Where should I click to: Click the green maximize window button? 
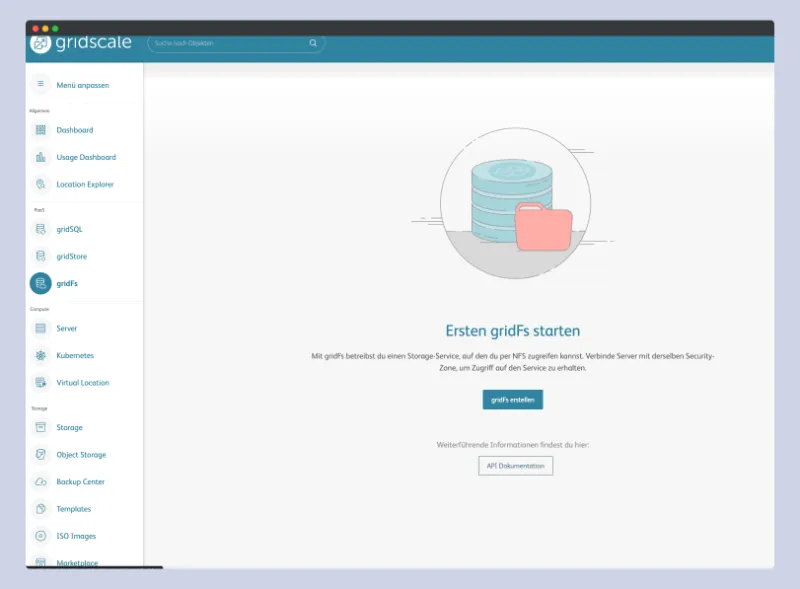55,29
